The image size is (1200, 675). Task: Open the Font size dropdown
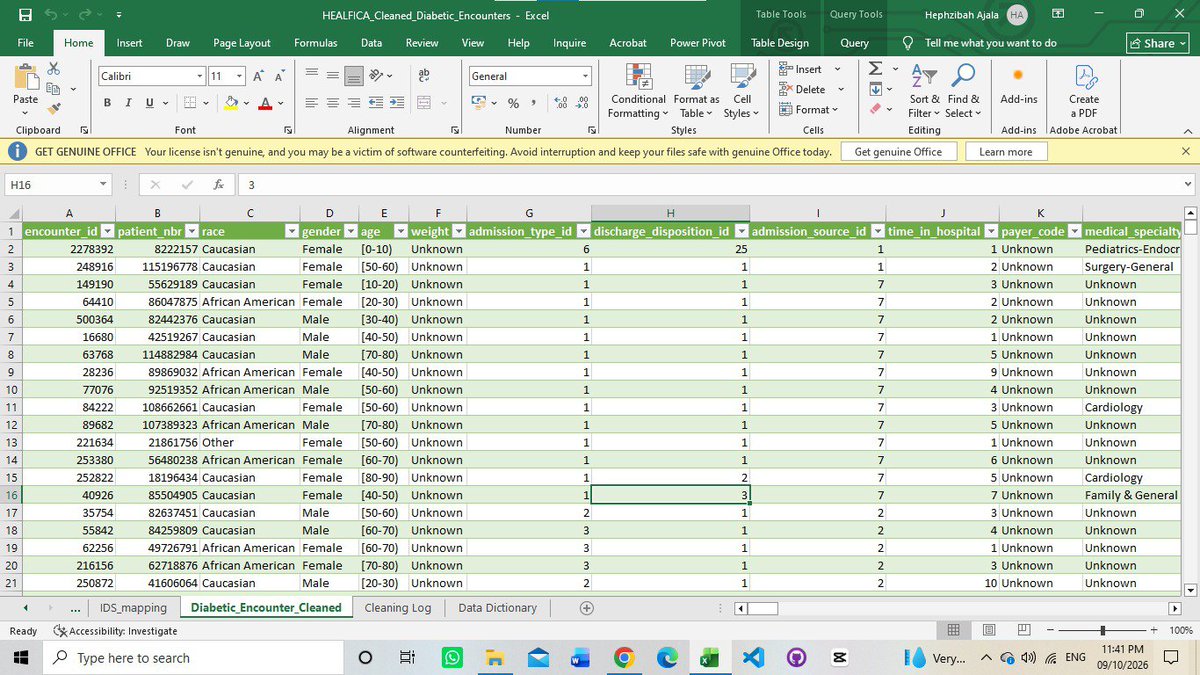[240, 76]
